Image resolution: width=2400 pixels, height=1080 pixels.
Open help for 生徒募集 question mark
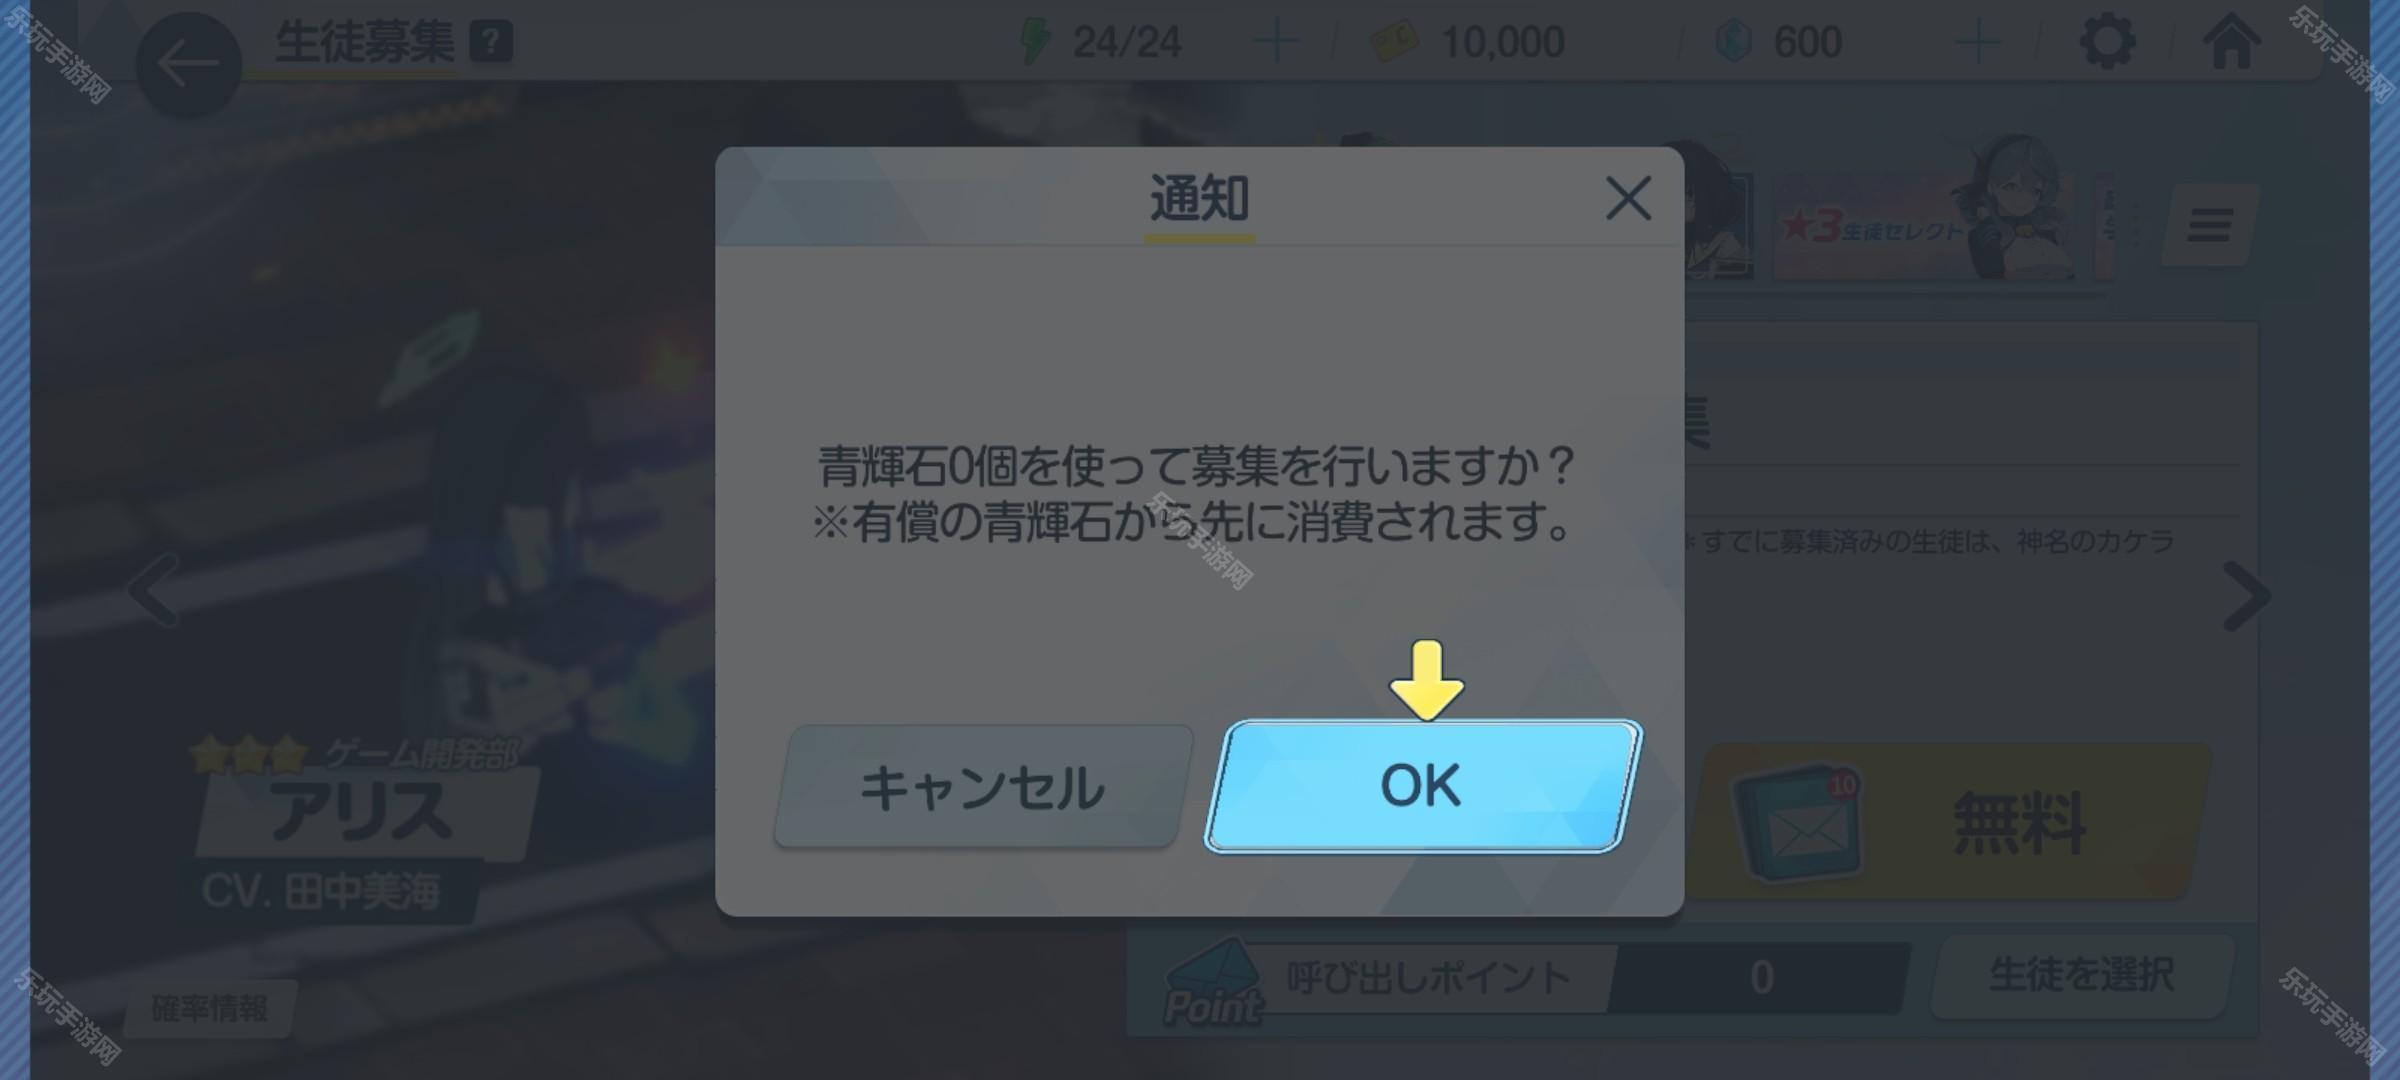(491, 43)
